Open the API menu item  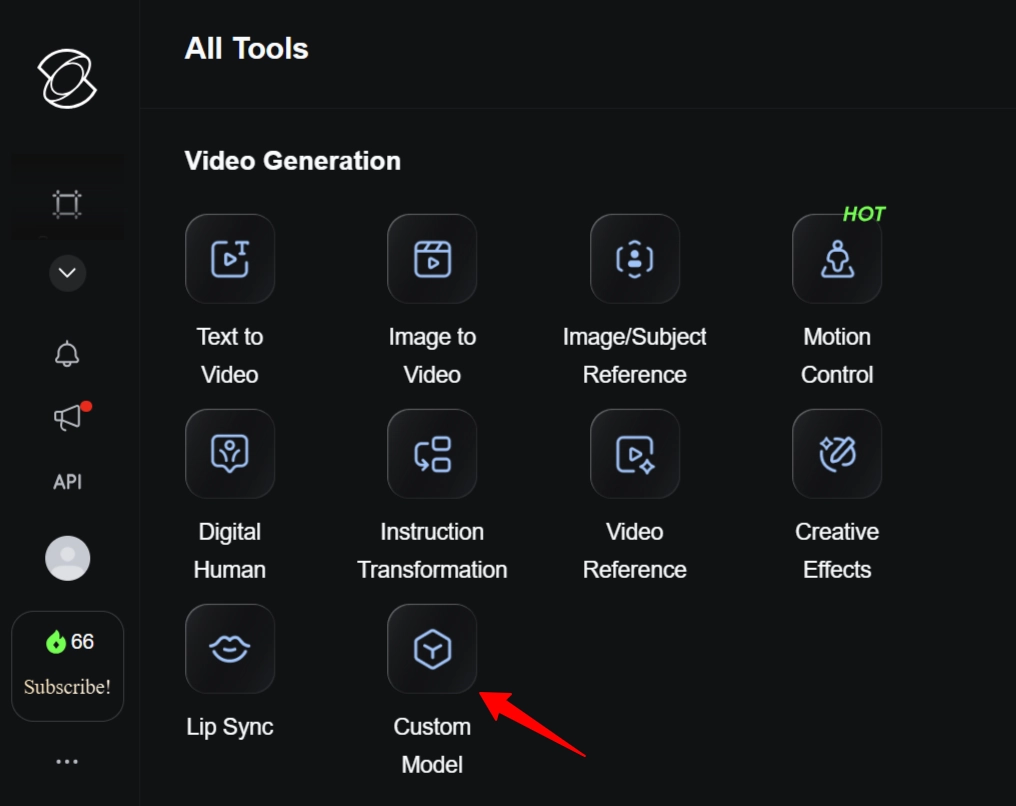pos(67,482)
